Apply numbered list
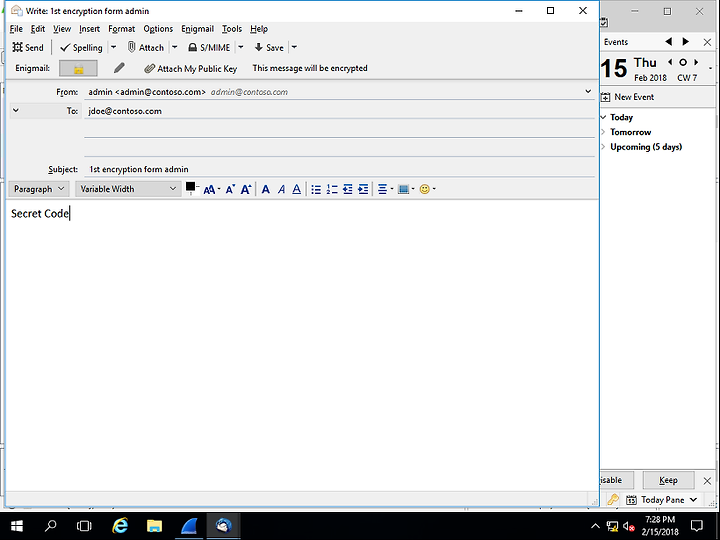720x540 pixels. 332,189
